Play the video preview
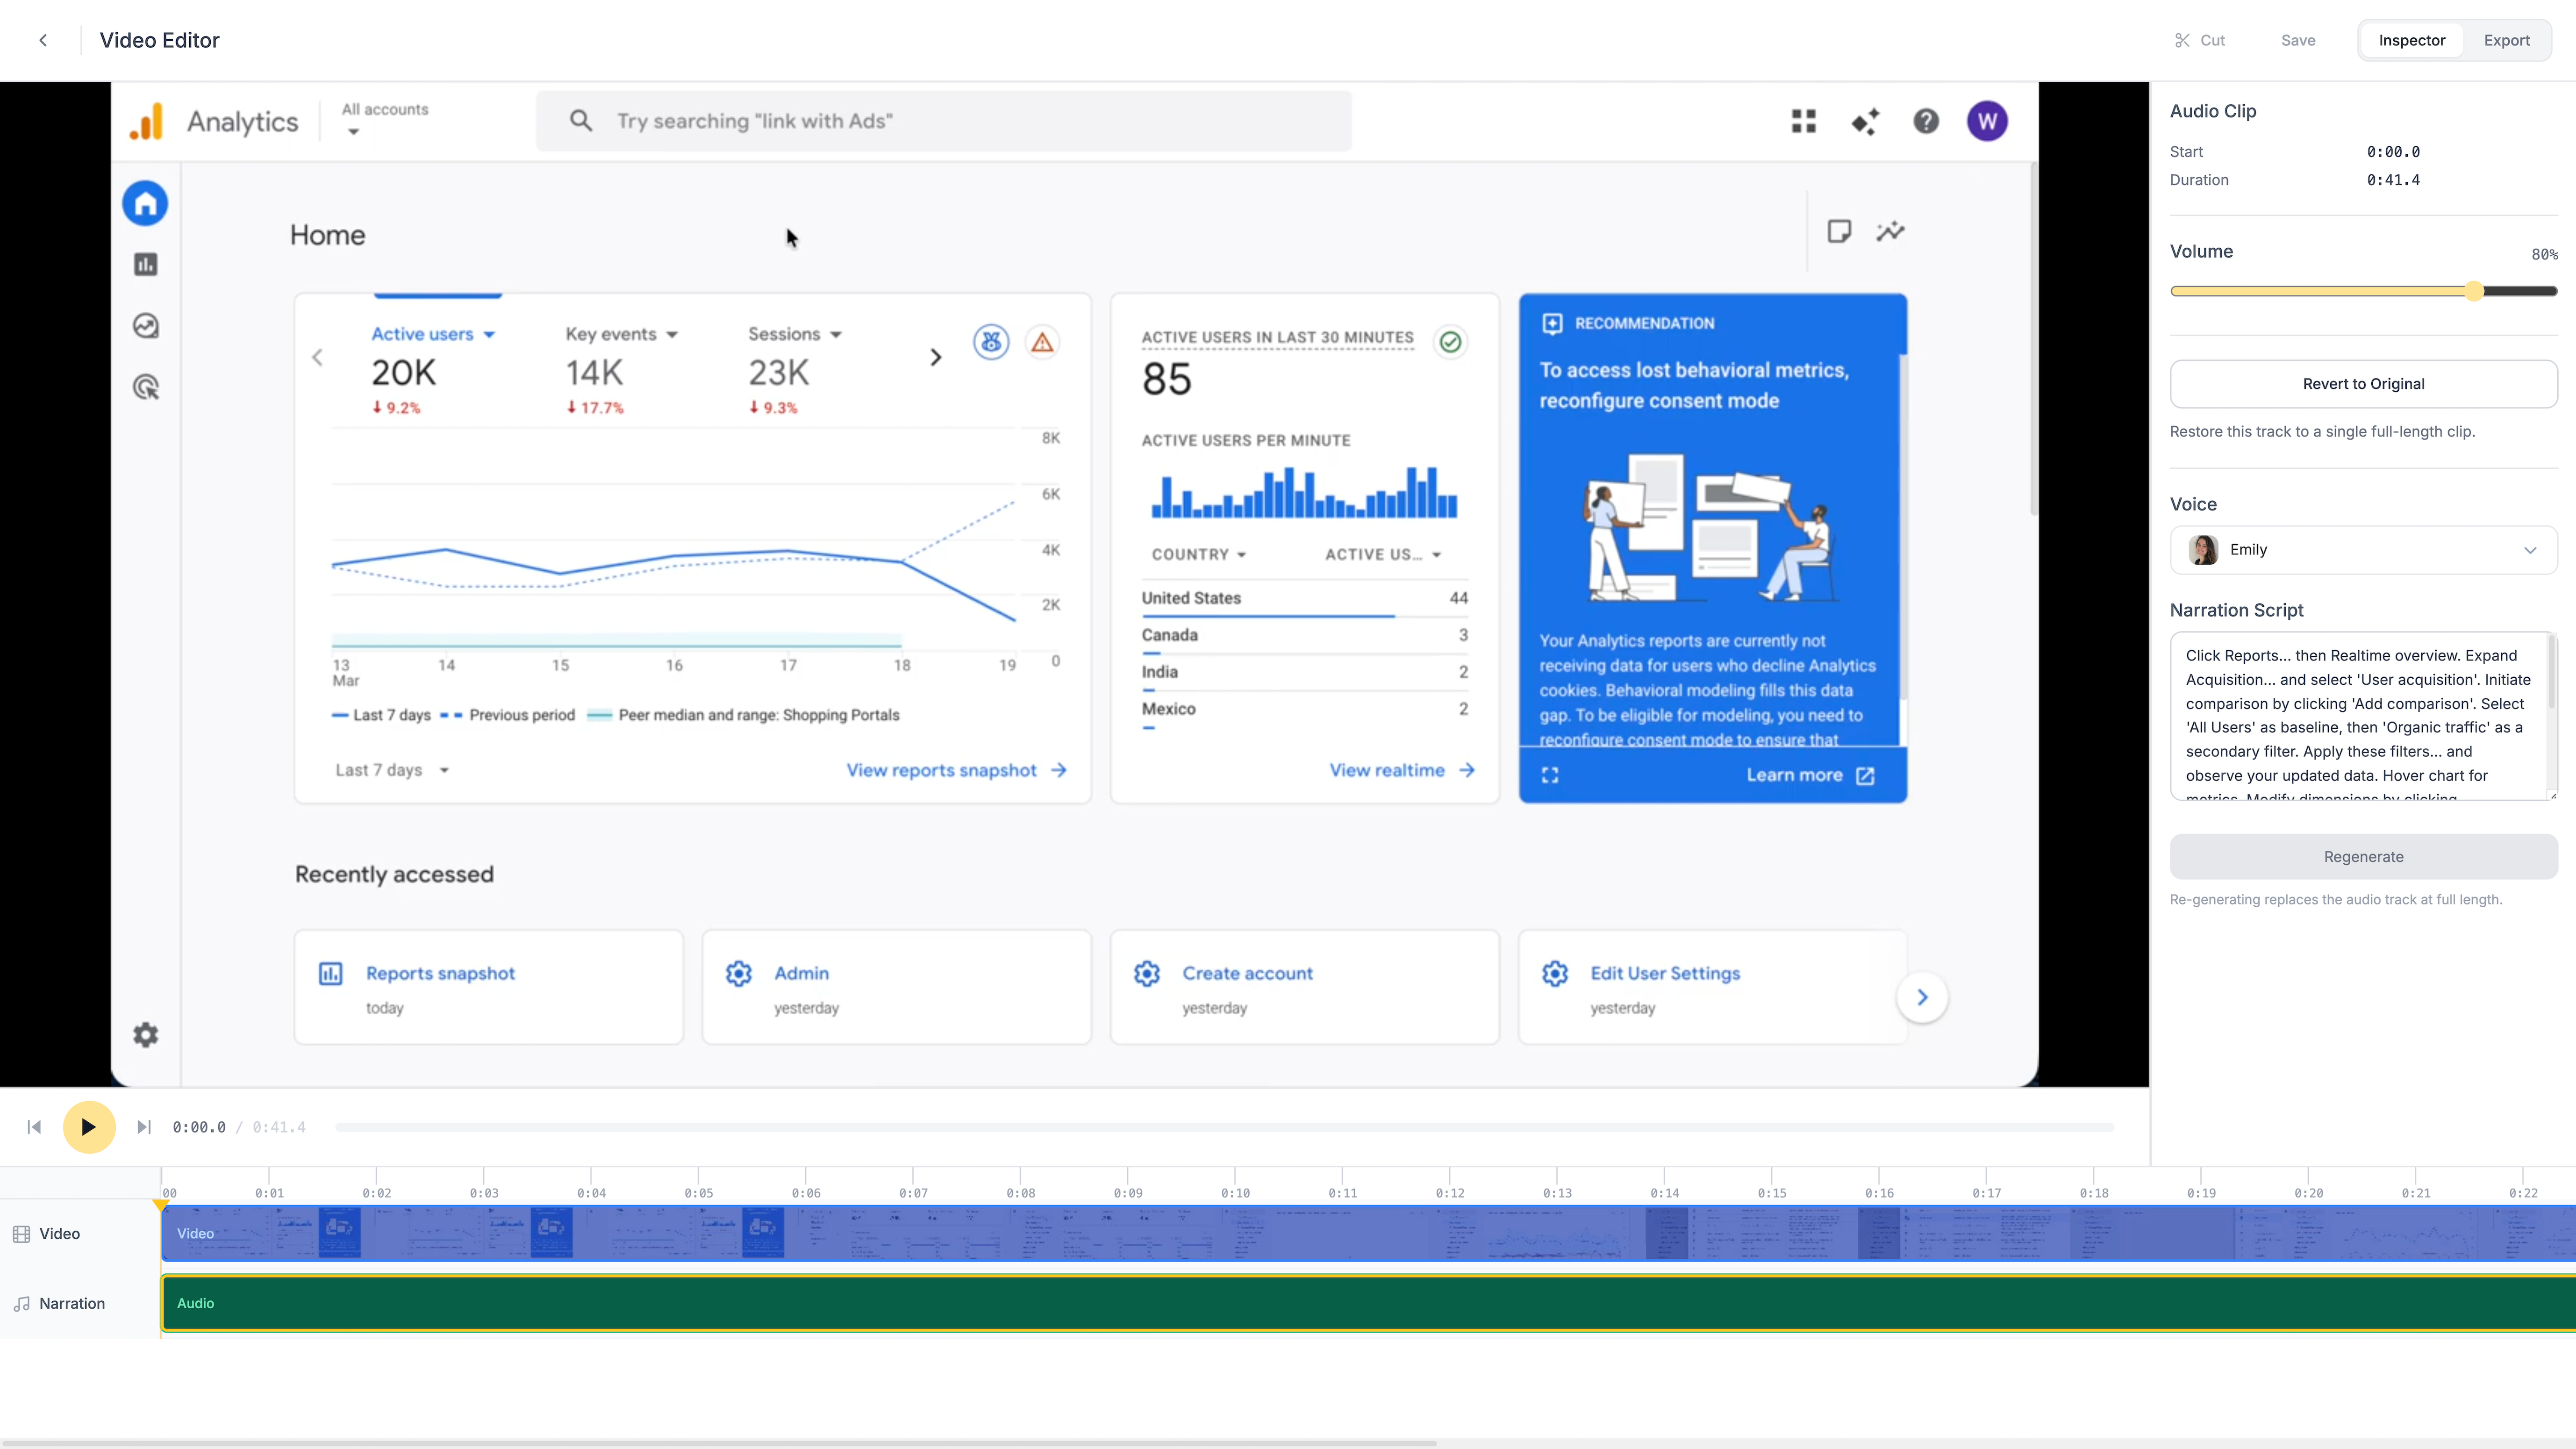The width and height of the screenshot is (2576, 1449). 89,1127
